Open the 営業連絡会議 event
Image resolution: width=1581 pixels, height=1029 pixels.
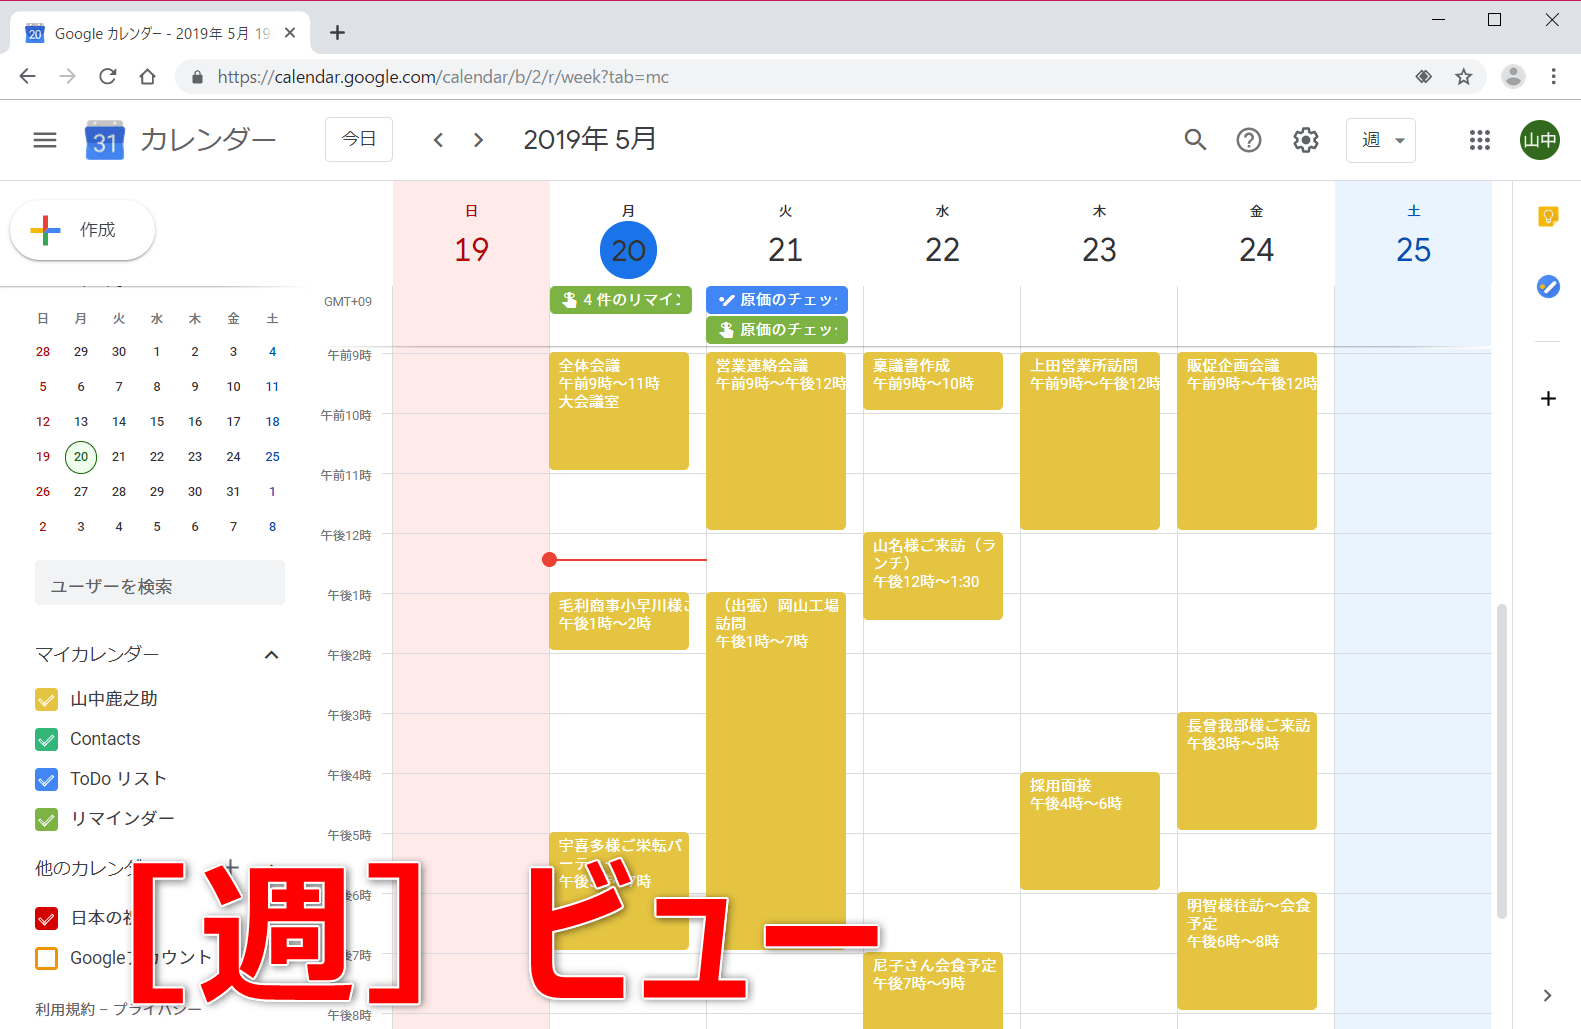click(x=776, y=441)
